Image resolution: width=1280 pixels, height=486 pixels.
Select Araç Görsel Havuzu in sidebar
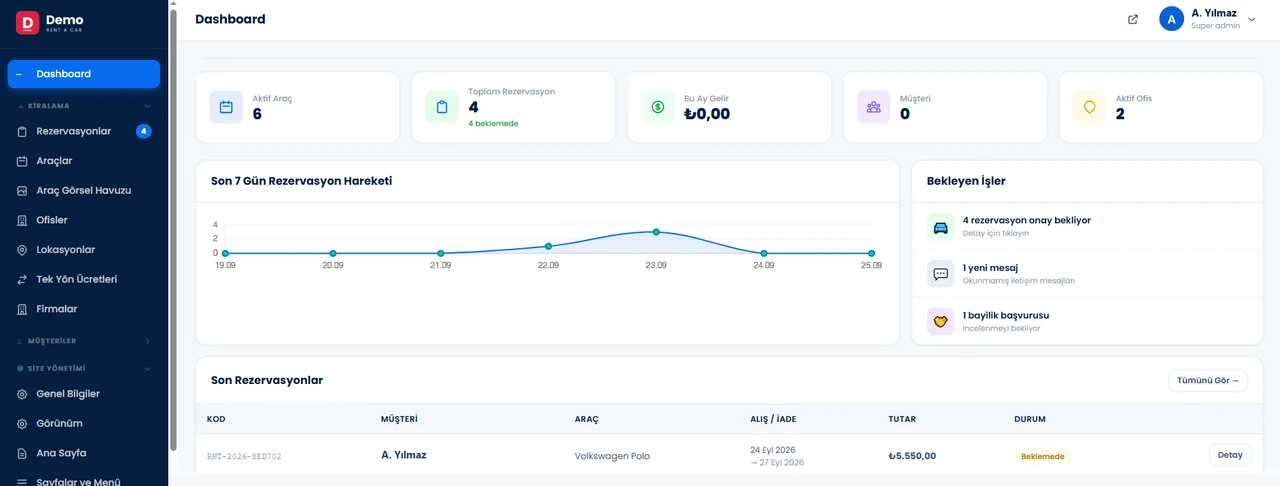click(84, 190)
